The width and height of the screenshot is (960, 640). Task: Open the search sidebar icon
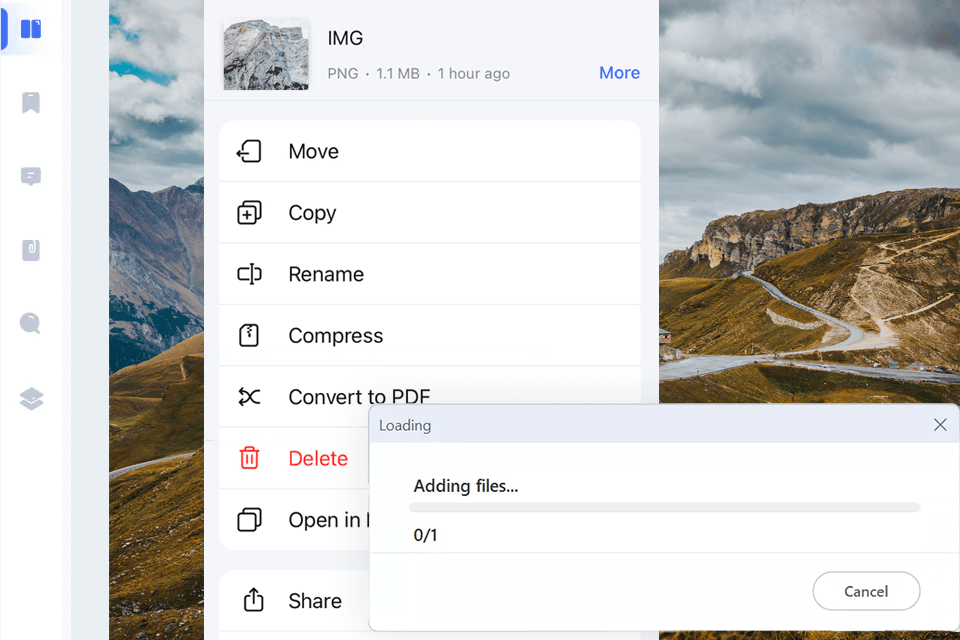tap(31, 323)
